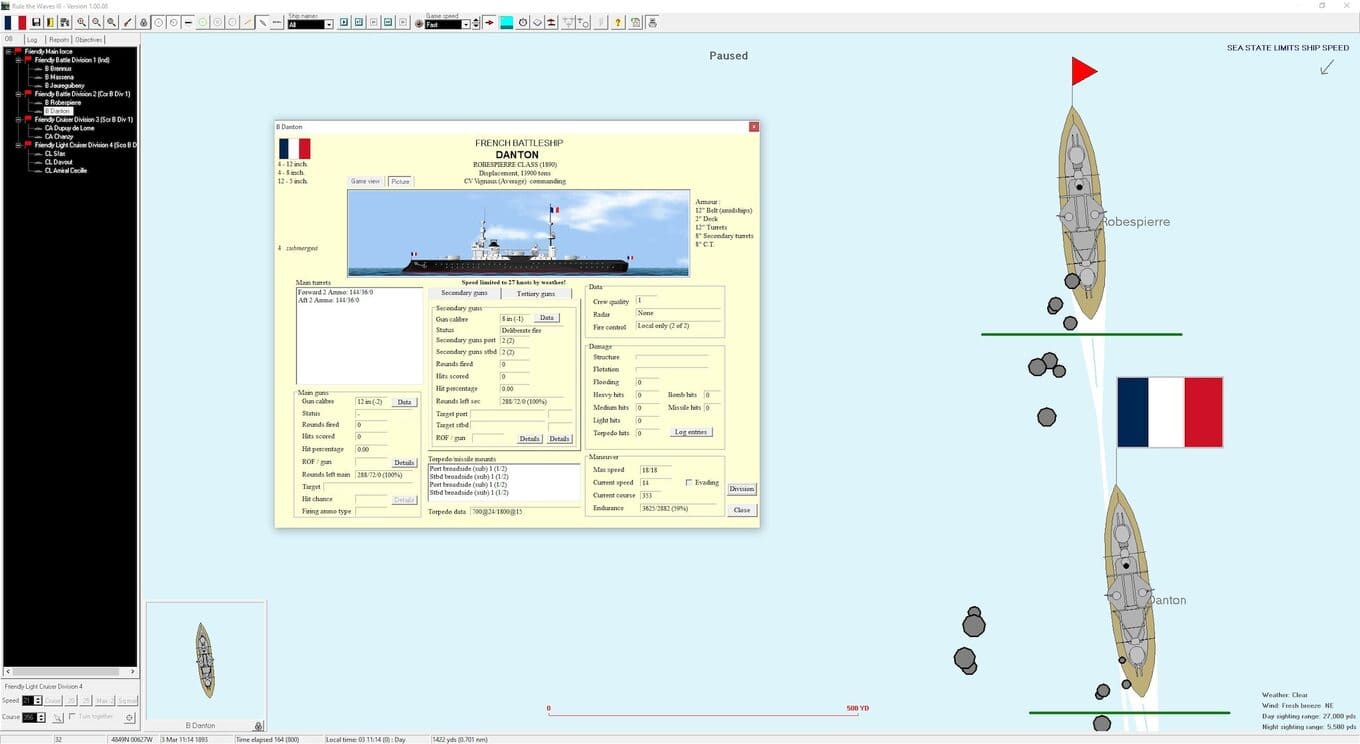Switch to the Picture view tab
This screenshot has width=1360, height=744.
(x=400, y=181)
